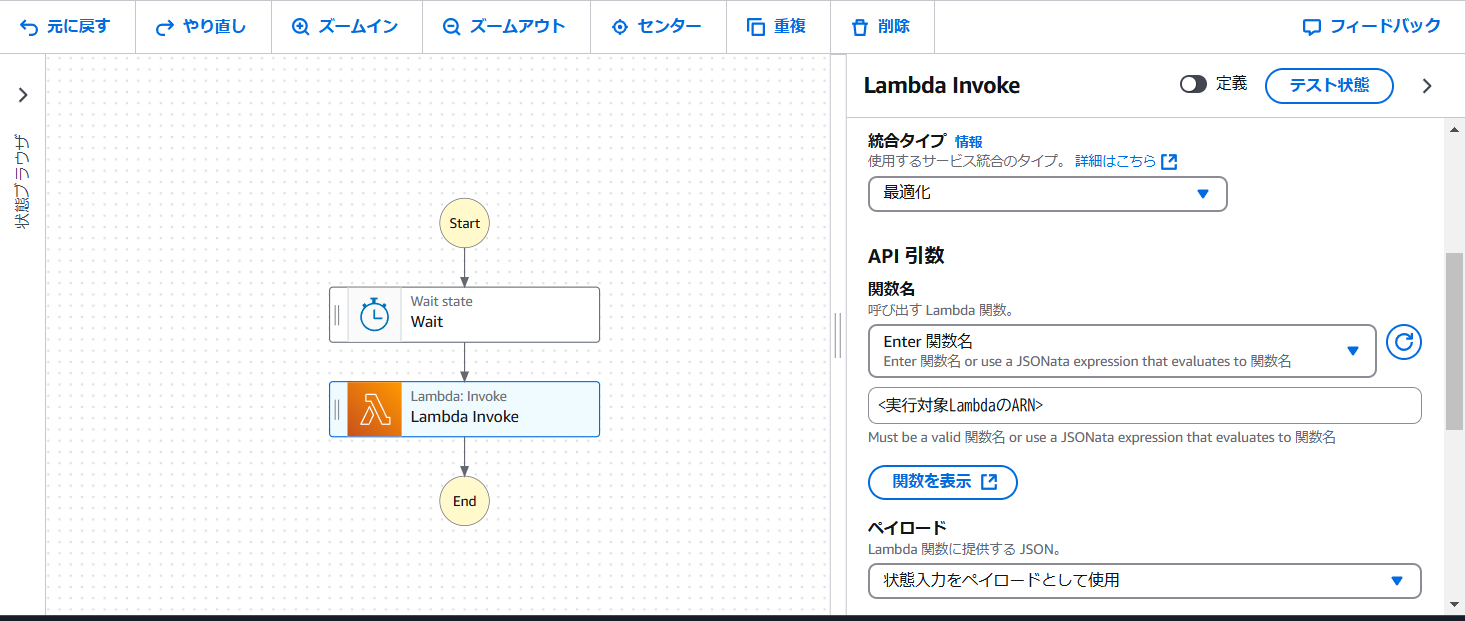Click the Lambda ARN input field
This screenshot has width=1465, height=621.
[1145, 405]
